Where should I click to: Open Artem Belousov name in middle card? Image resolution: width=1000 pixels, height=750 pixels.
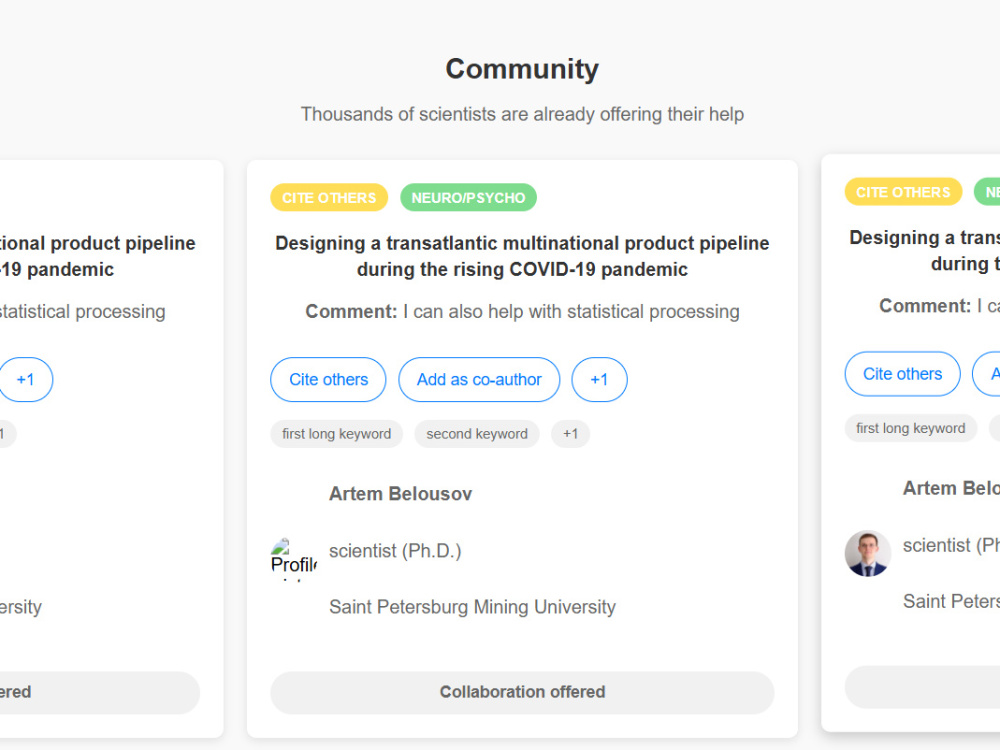[x=401, y=494]
